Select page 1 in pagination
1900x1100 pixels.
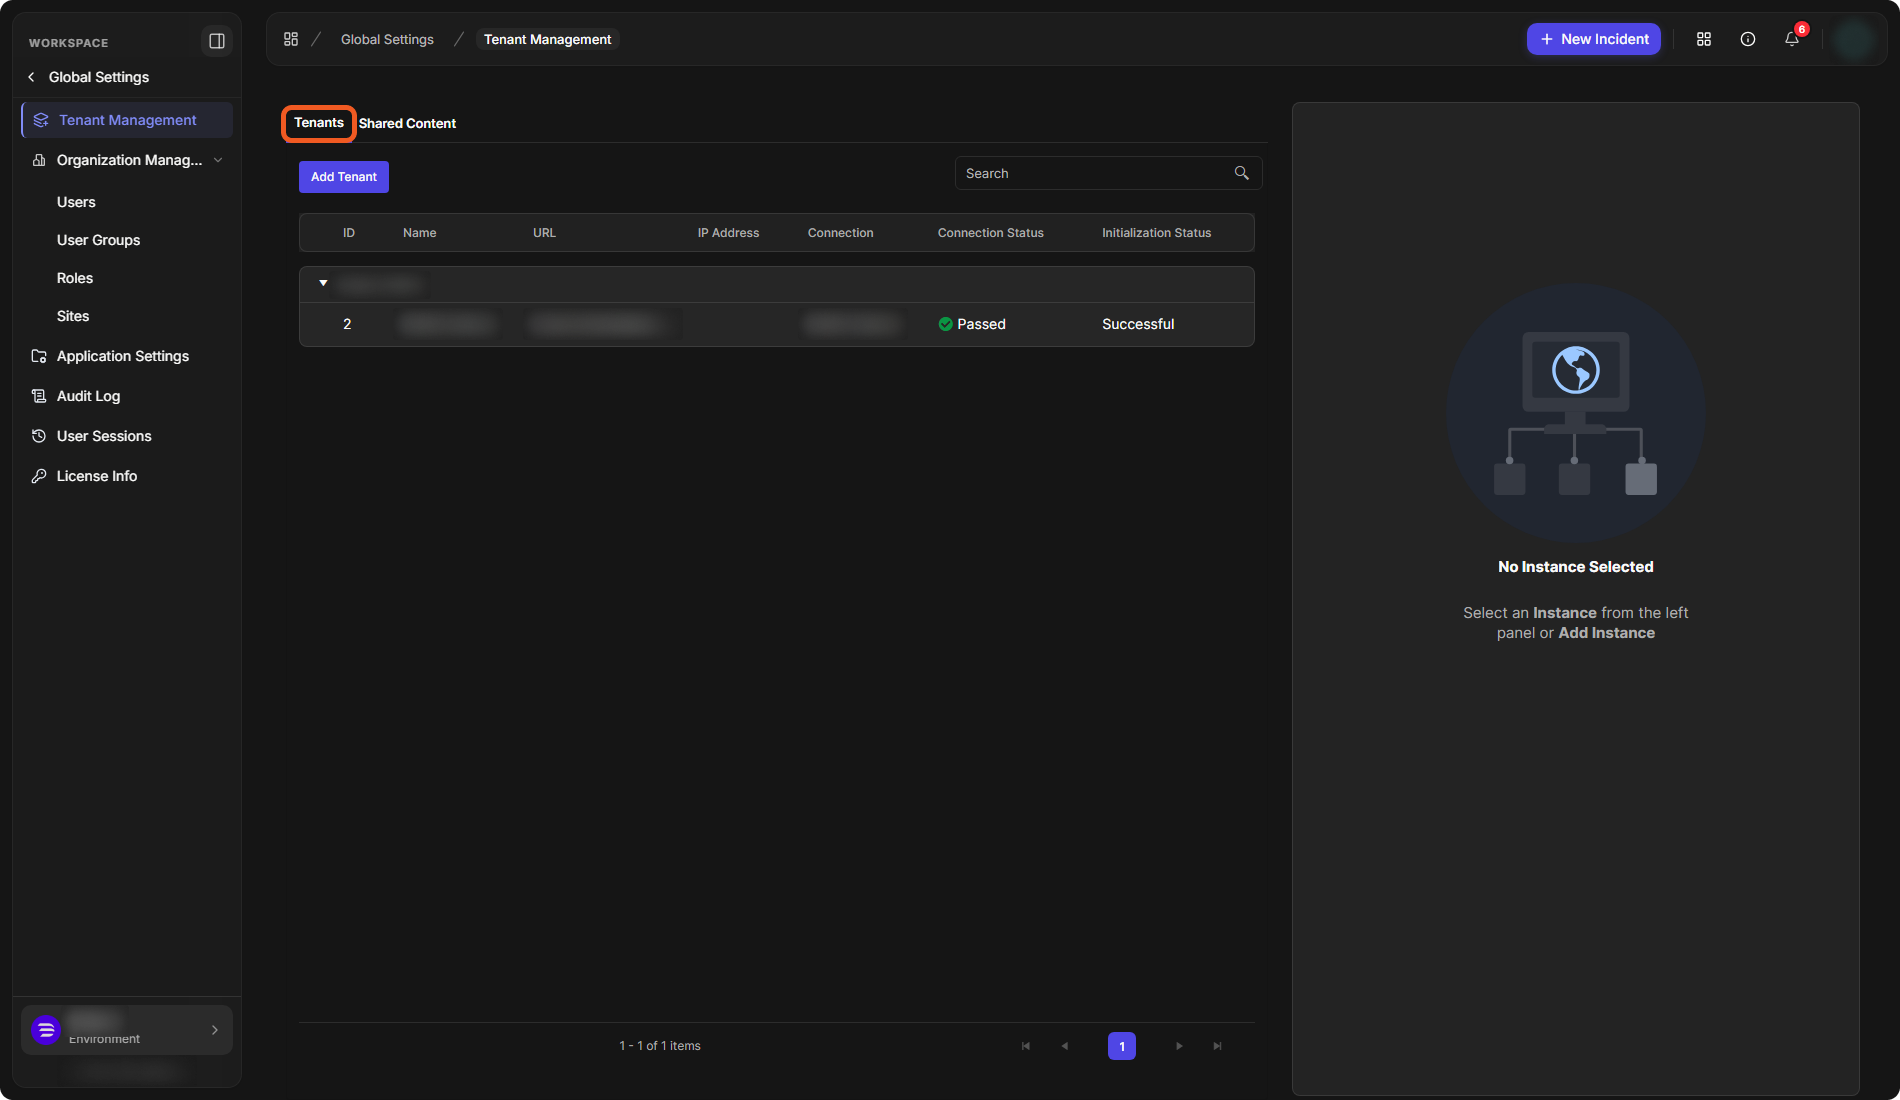click(x=1122, y=1046)
